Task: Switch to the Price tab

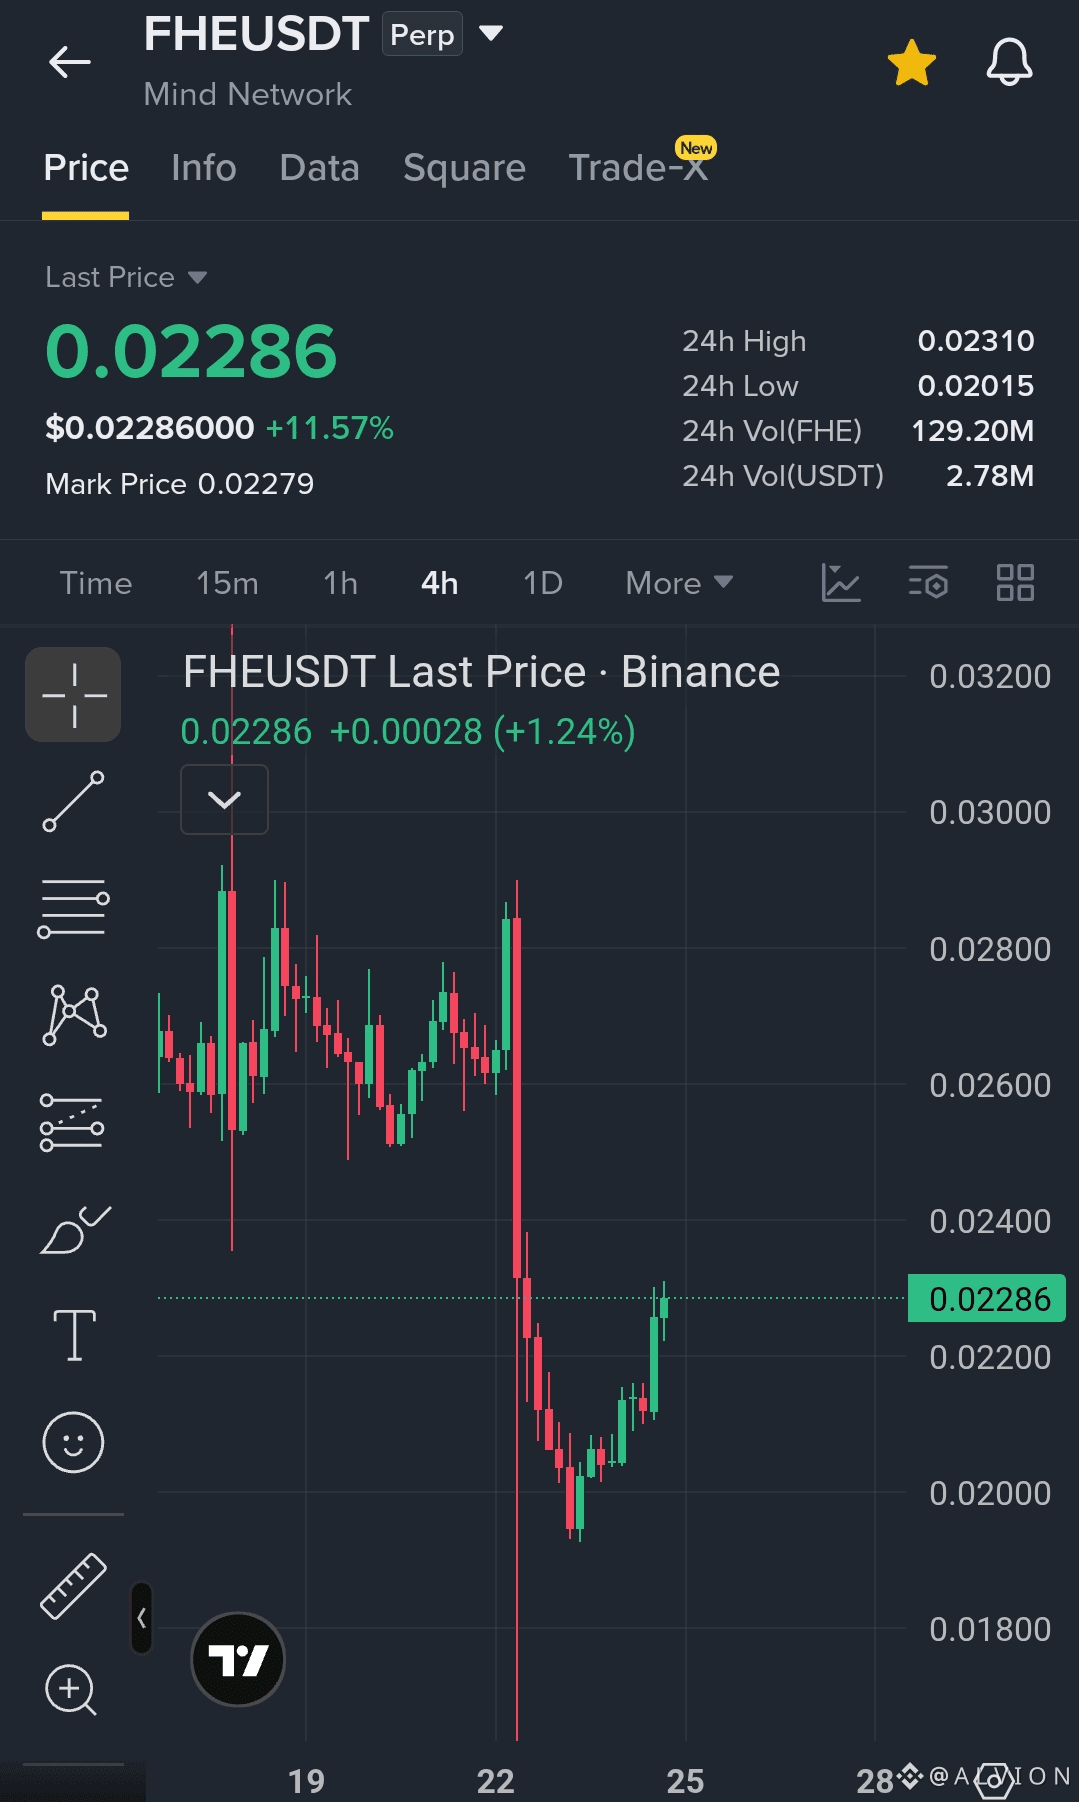Action: (x=86, y=168)
